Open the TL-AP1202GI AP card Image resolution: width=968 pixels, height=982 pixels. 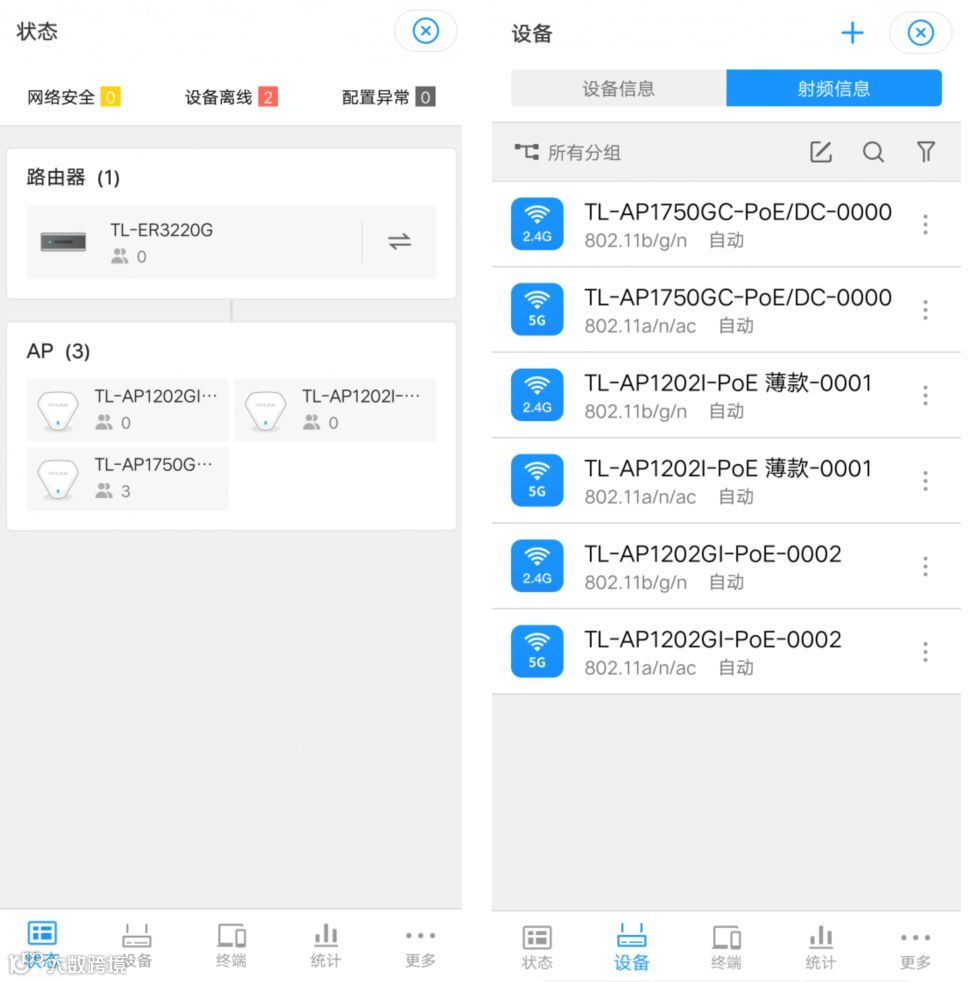click(127, 410)
